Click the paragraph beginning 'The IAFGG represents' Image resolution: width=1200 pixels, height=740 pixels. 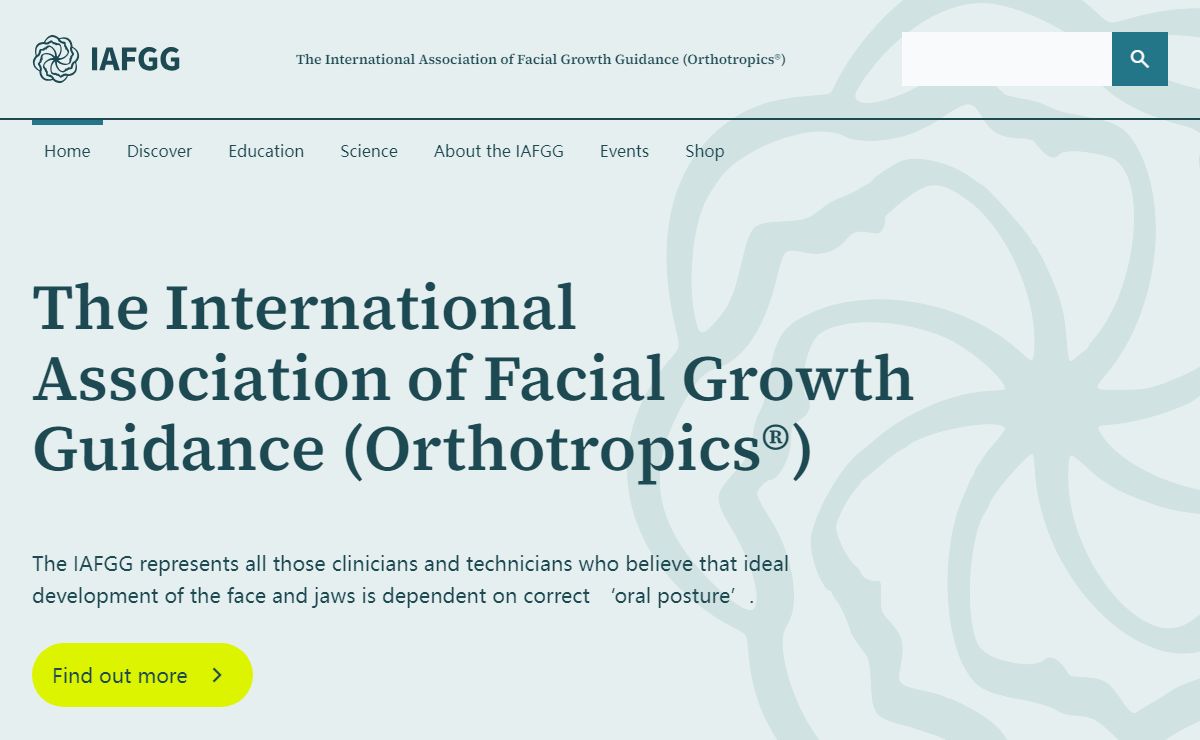(x=411, y=580)
